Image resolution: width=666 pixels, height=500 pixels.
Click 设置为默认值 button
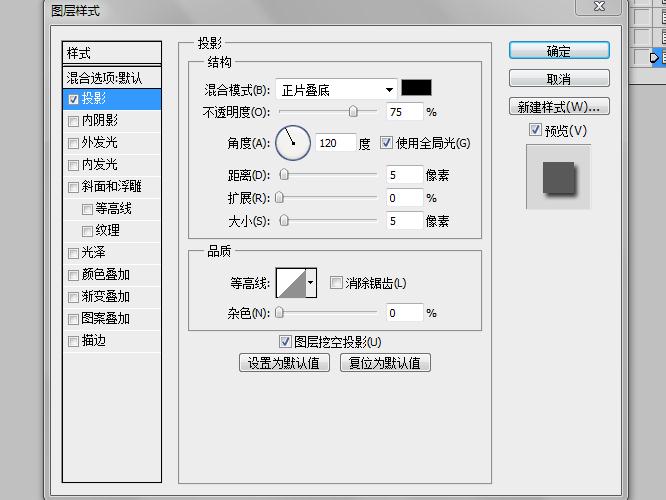[x=284, y=363]
